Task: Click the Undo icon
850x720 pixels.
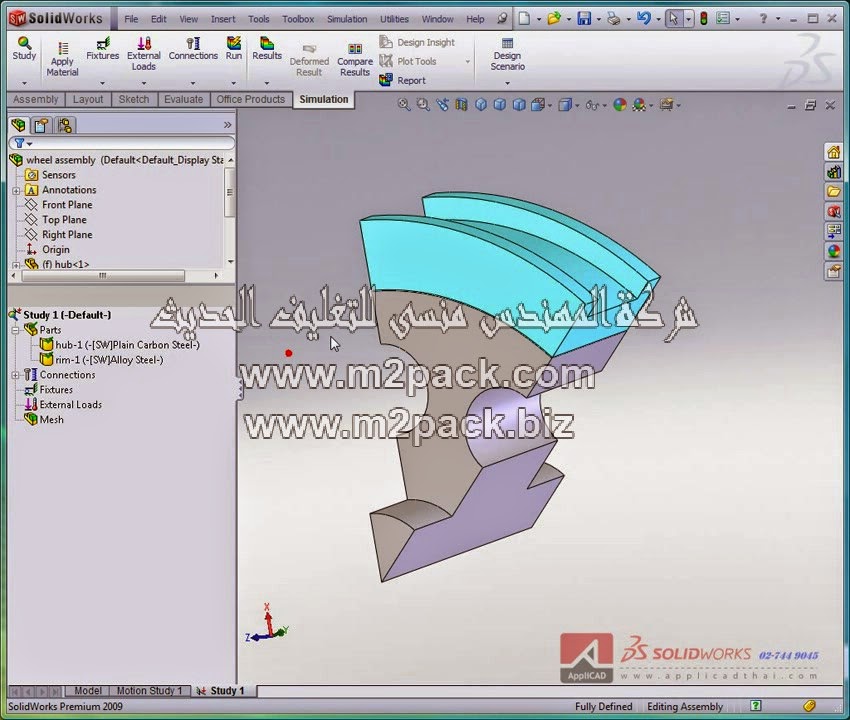Action: [x=643, y=18]
